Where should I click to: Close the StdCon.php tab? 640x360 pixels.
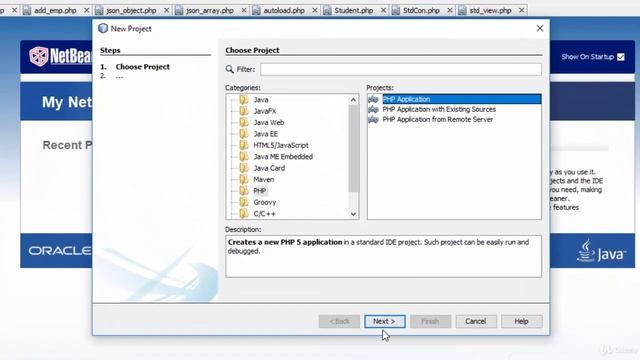click(x=450, y=11)
